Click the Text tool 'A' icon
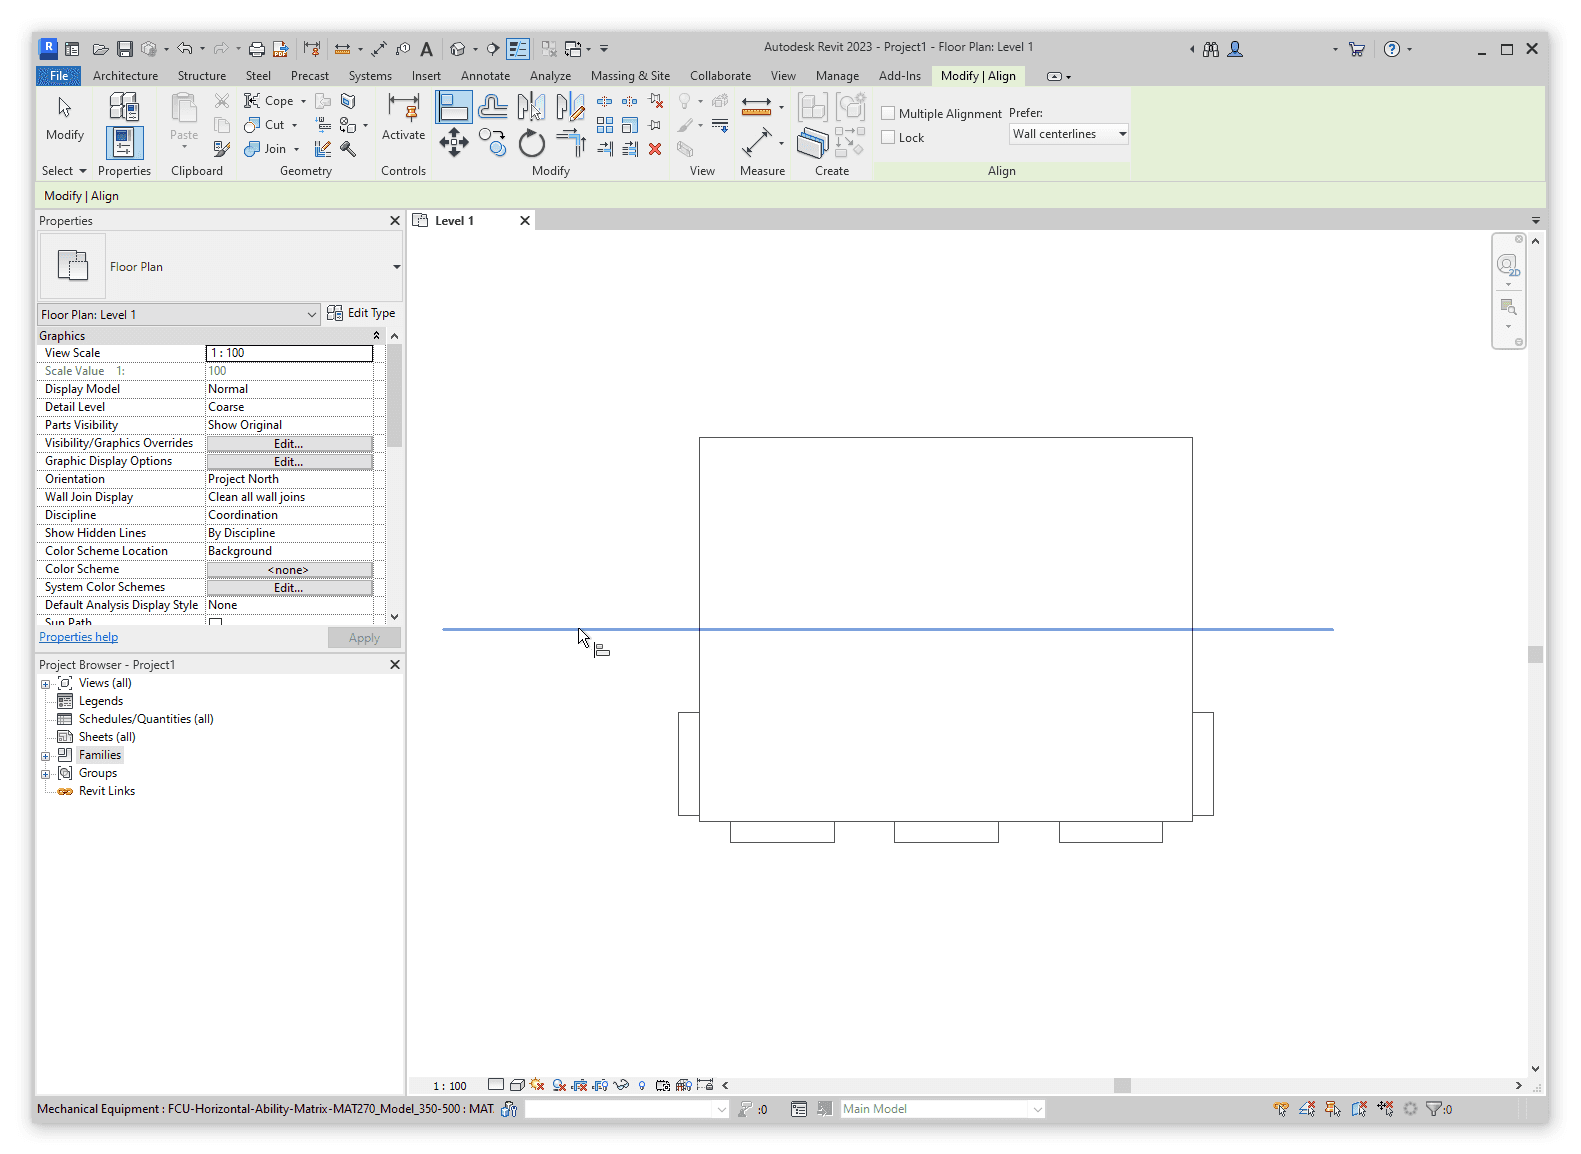 point(426,48)
